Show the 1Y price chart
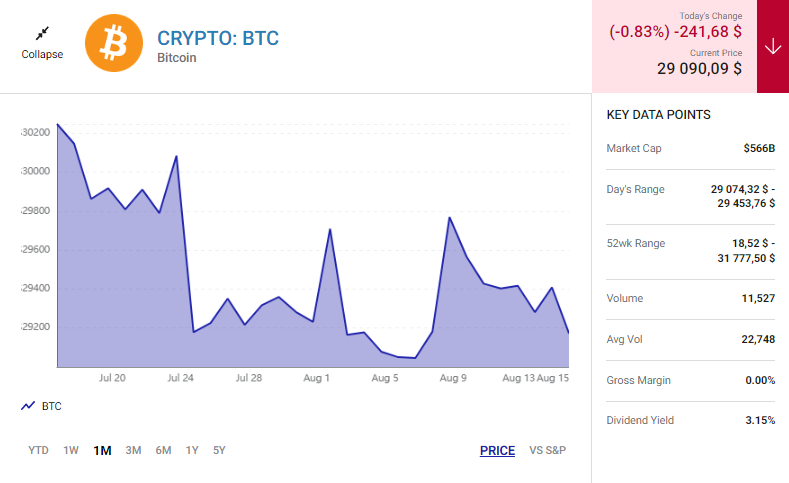789x483 pixels. pyautogui.click(x=192, y=450)
